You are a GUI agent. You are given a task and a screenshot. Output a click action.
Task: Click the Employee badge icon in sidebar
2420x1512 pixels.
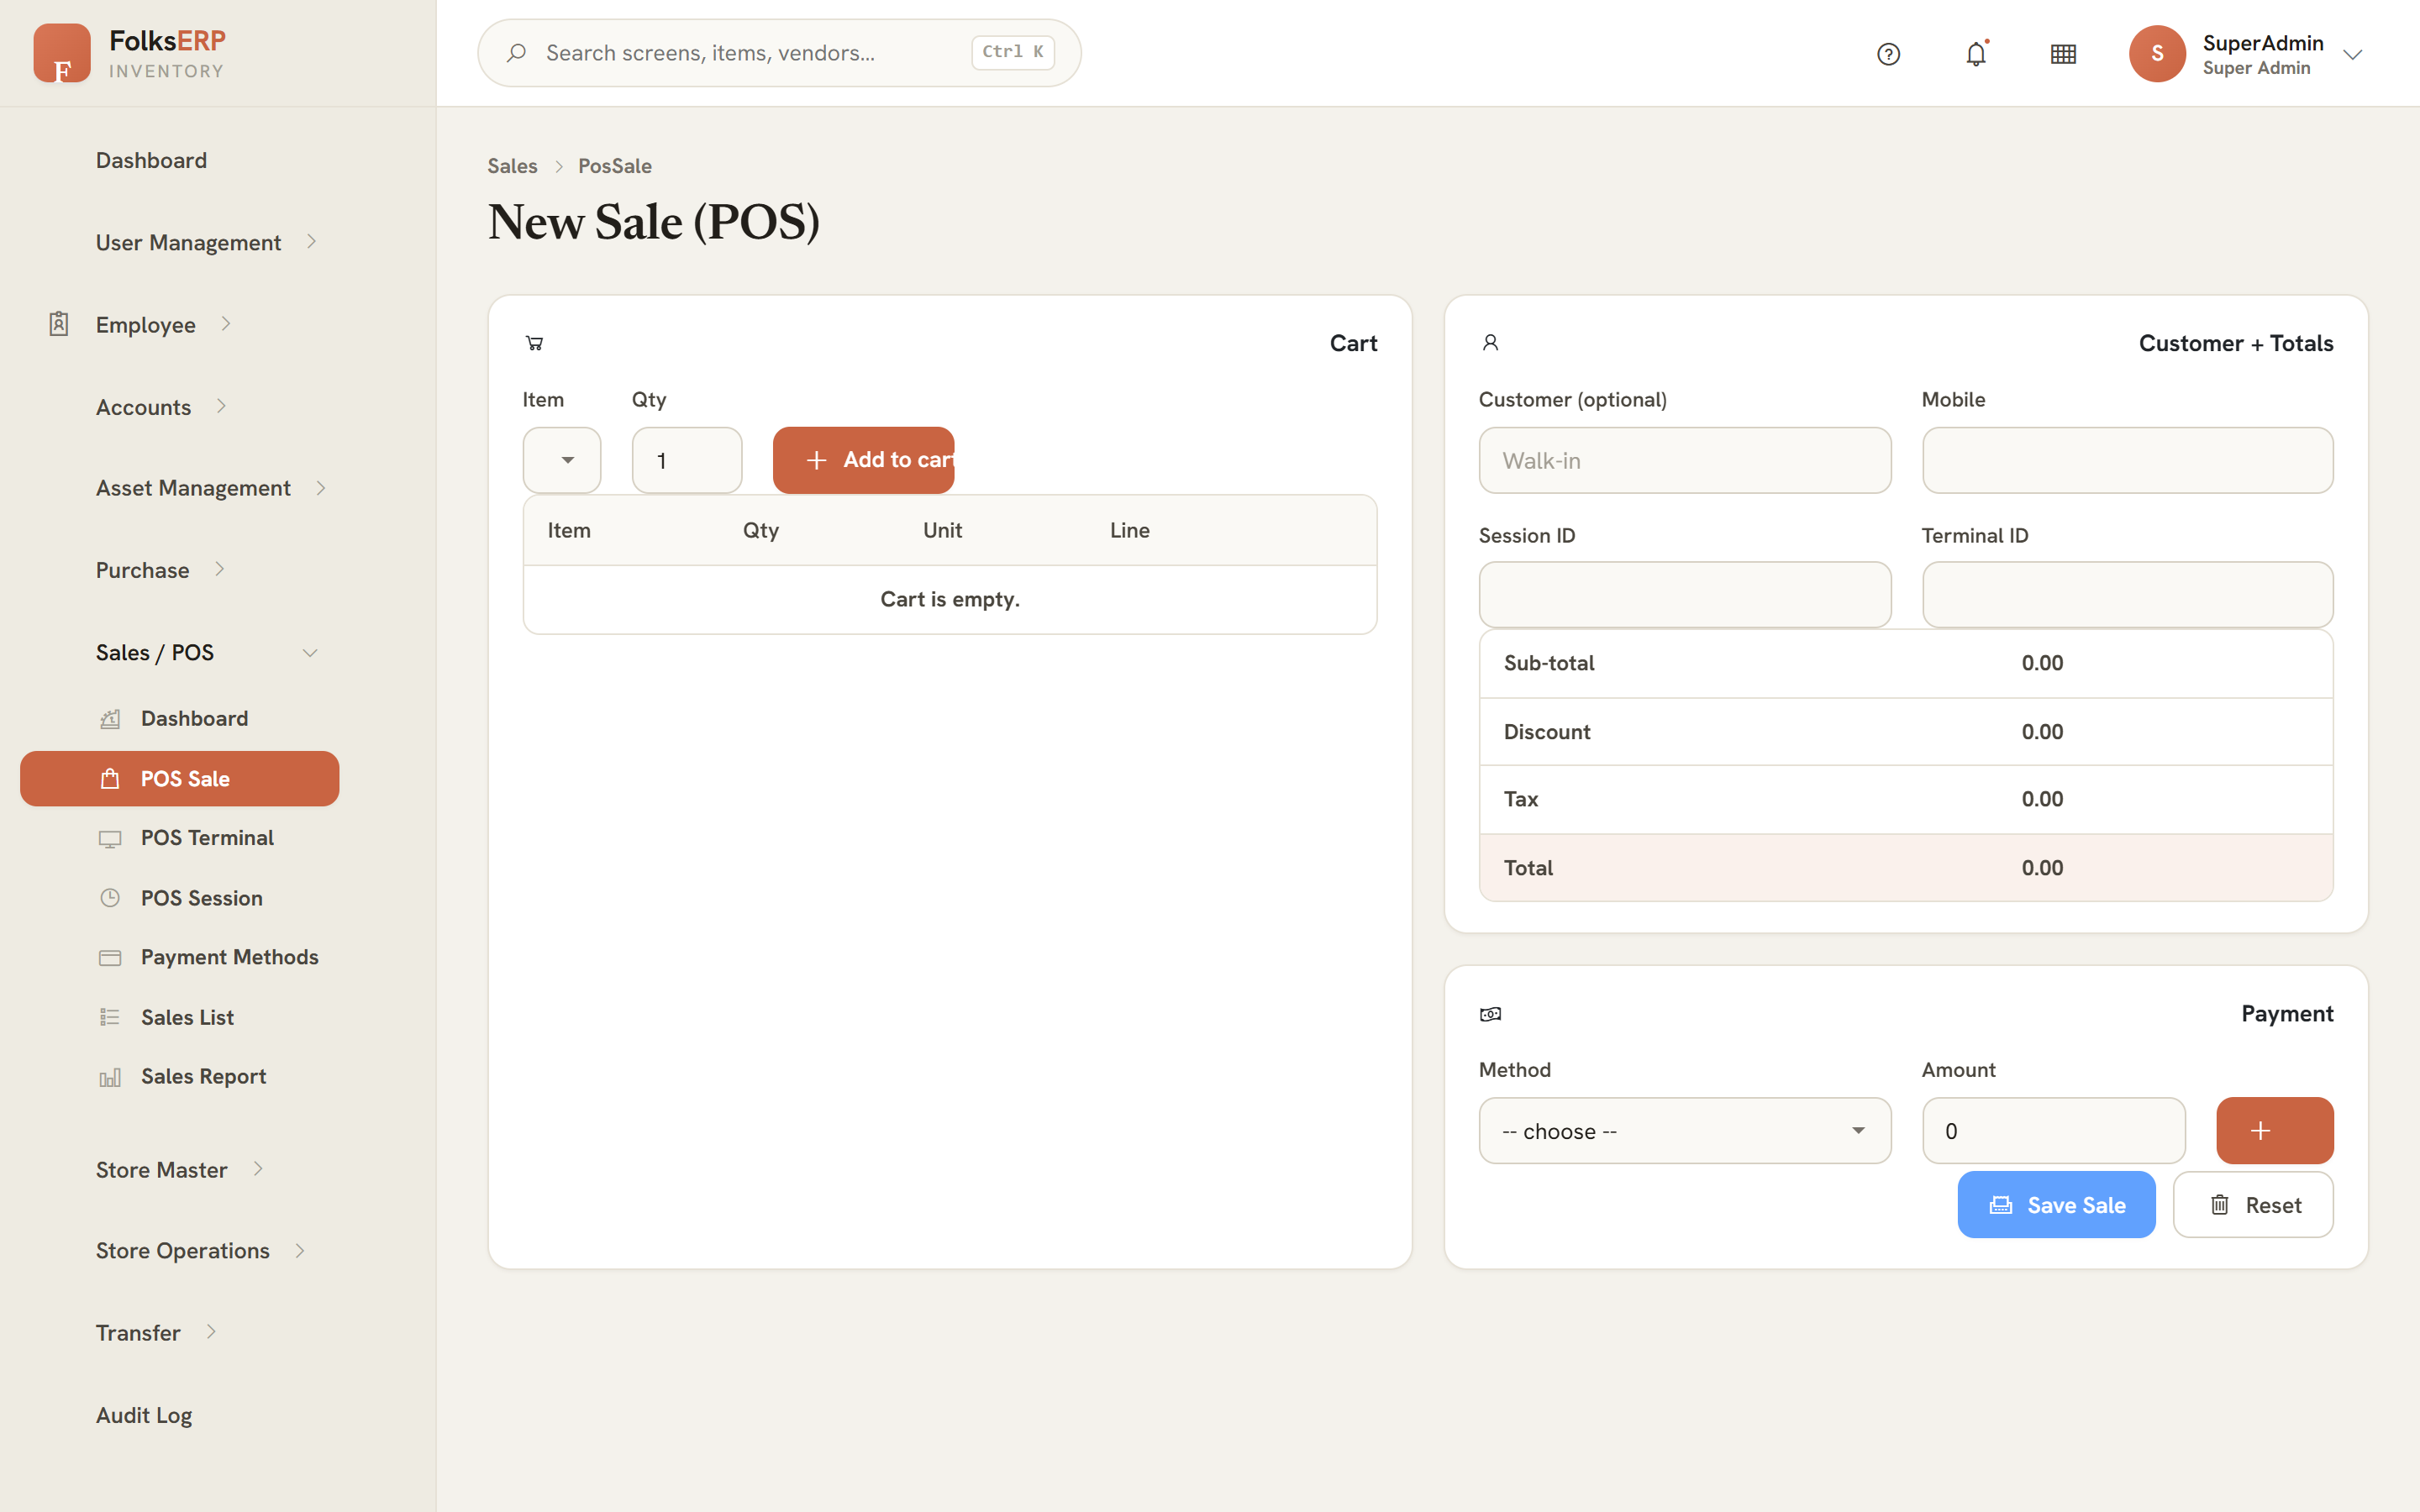(59, 324)
